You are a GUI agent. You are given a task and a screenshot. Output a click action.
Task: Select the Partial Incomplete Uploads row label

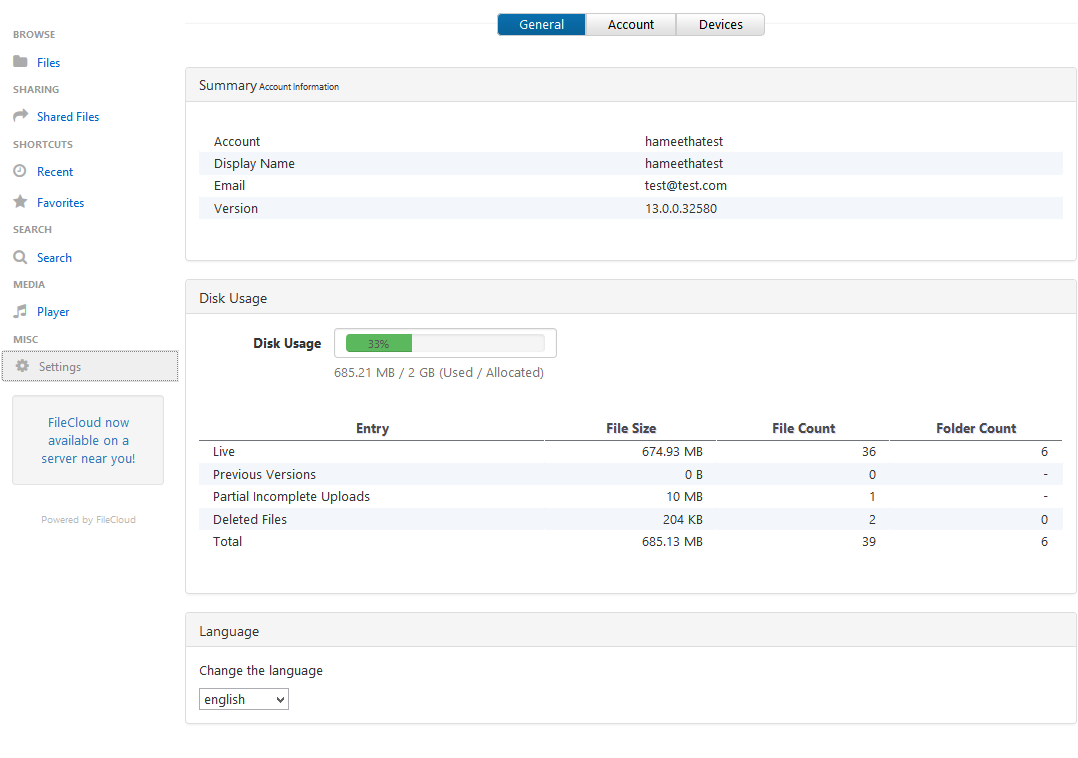point(291,497)
